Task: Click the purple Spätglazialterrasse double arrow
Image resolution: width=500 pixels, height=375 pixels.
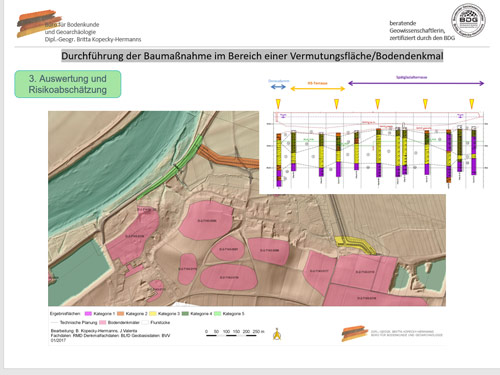Action: (x=416, y=83)
